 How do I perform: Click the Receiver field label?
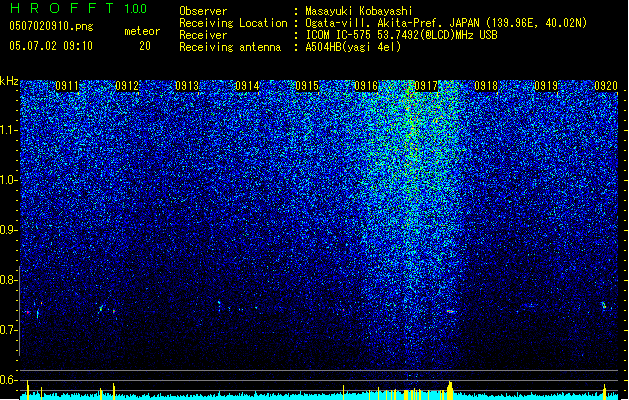(203, 35)
